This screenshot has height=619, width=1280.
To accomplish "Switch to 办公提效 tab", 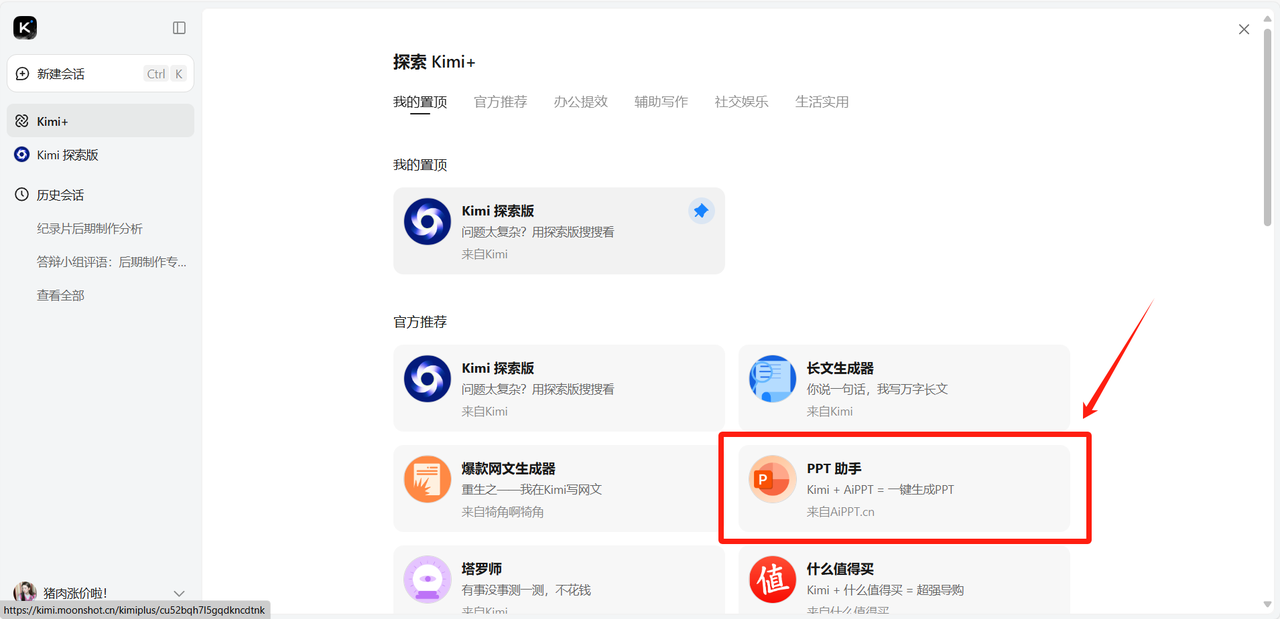I will tap(581, 102).
